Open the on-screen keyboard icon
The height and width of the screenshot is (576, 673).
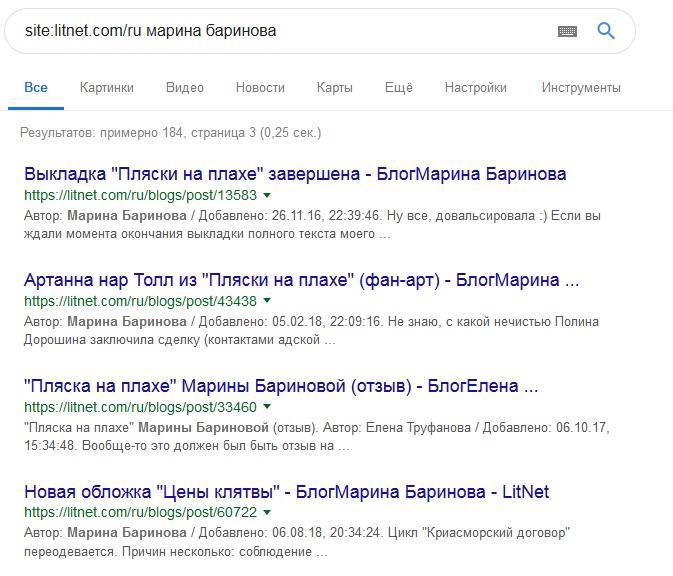(x=567, y=31)
